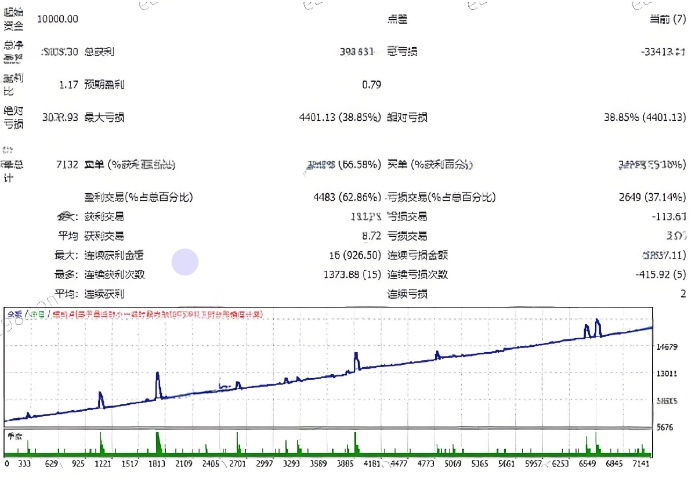
Task: Click the 余额 balance legend in chart
Action: click(15, 315)
